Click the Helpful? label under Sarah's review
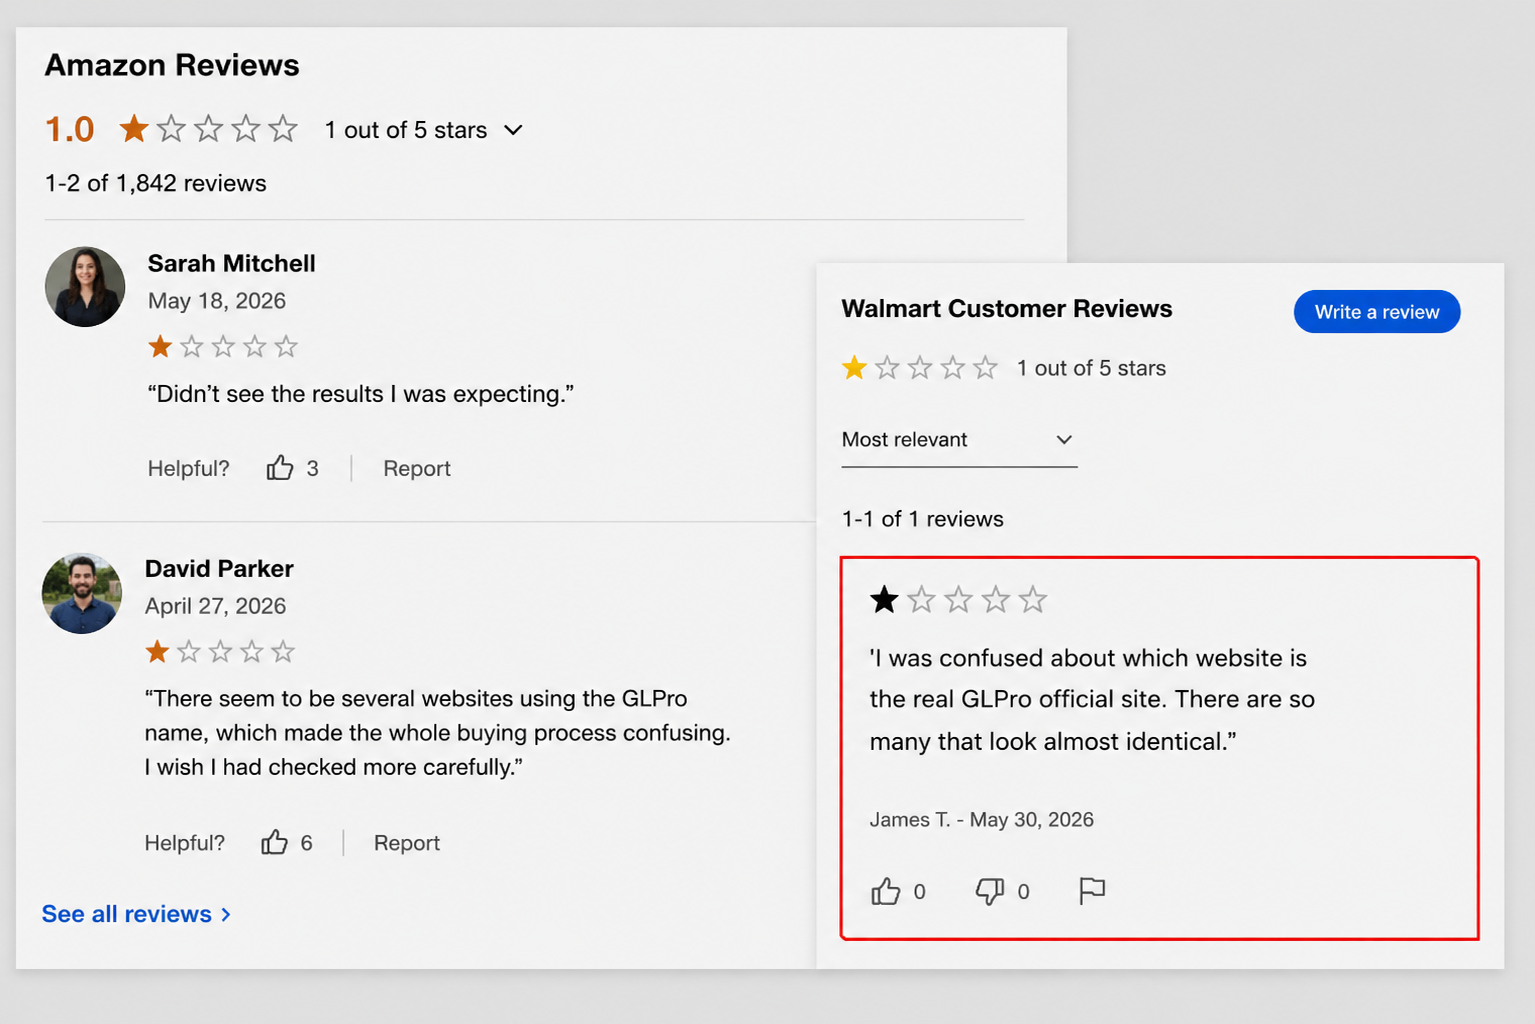This screenshot has height=1024, width=1535. point(189,468)
